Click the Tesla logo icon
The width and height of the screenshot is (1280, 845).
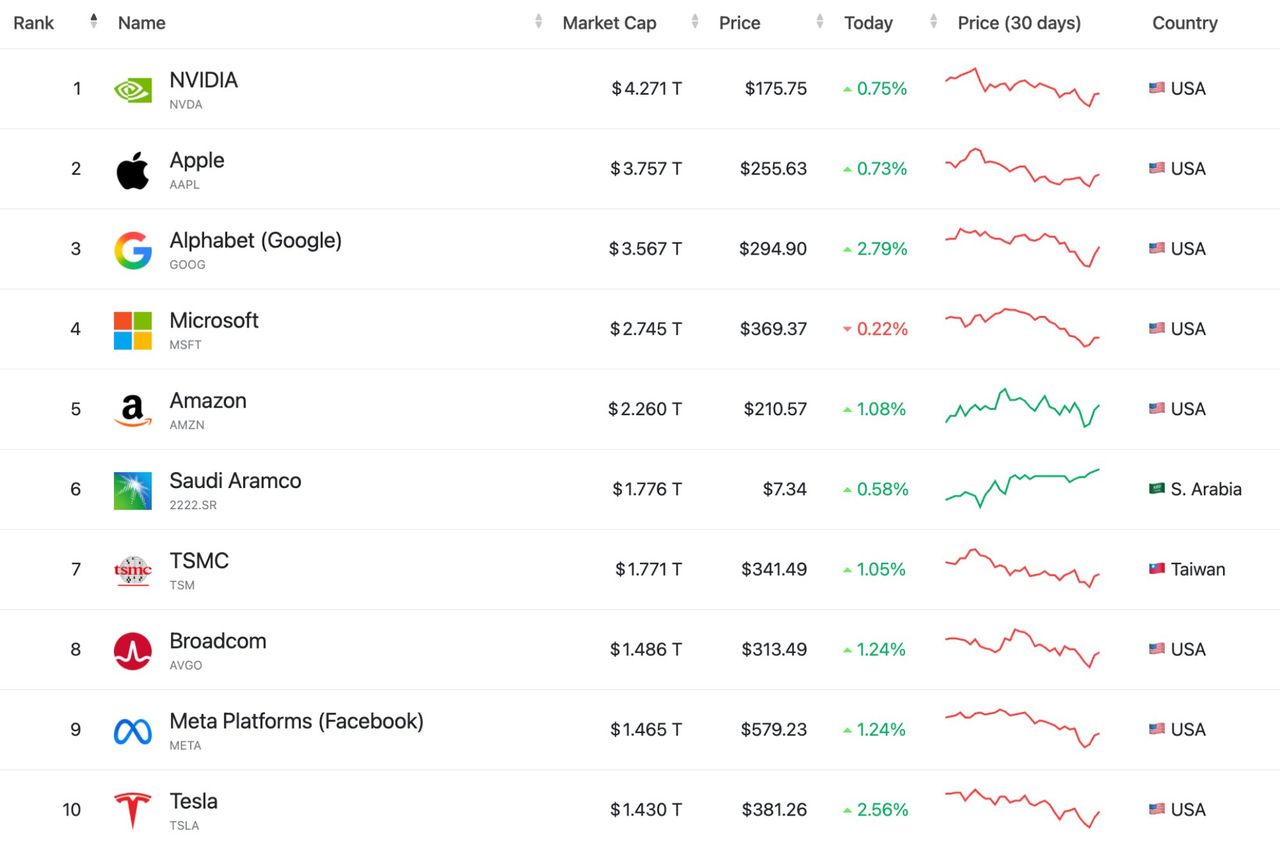132,810
